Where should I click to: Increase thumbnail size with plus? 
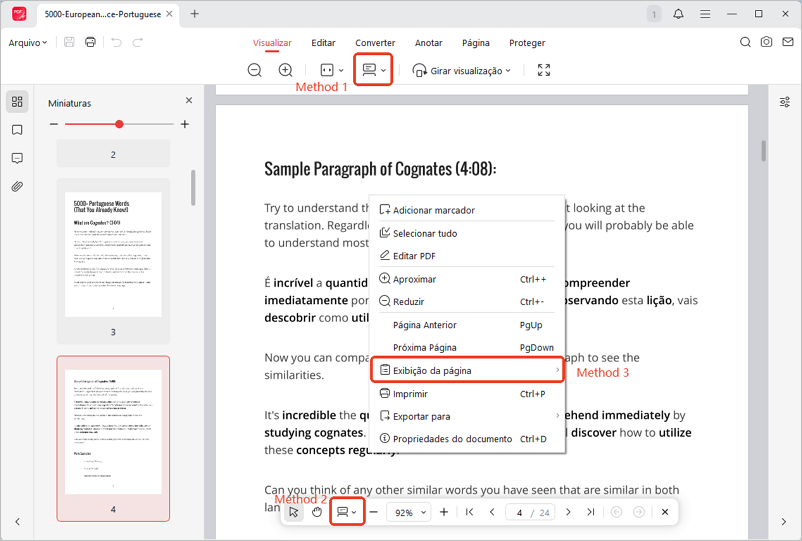185,124
